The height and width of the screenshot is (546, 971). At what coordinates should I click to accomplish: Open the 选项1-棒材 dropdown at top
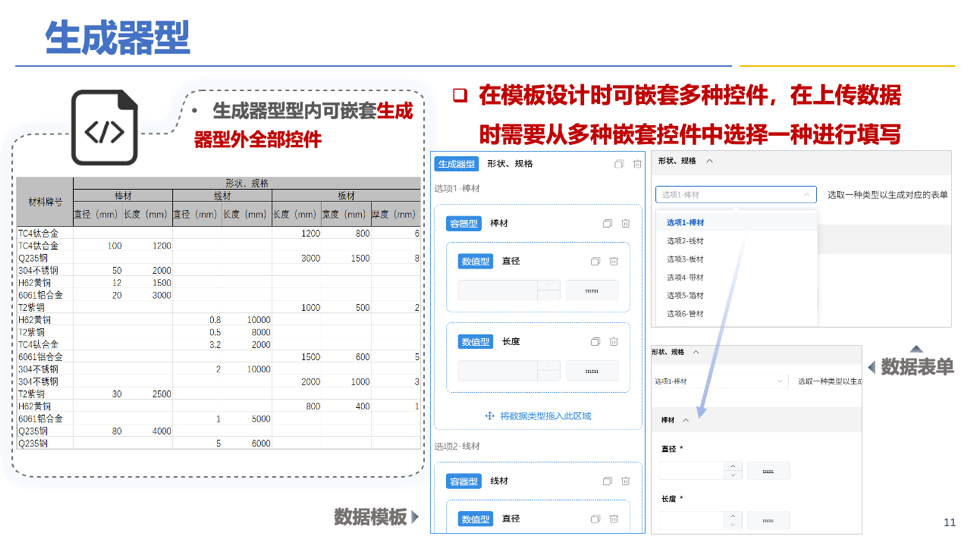point(735,195)
